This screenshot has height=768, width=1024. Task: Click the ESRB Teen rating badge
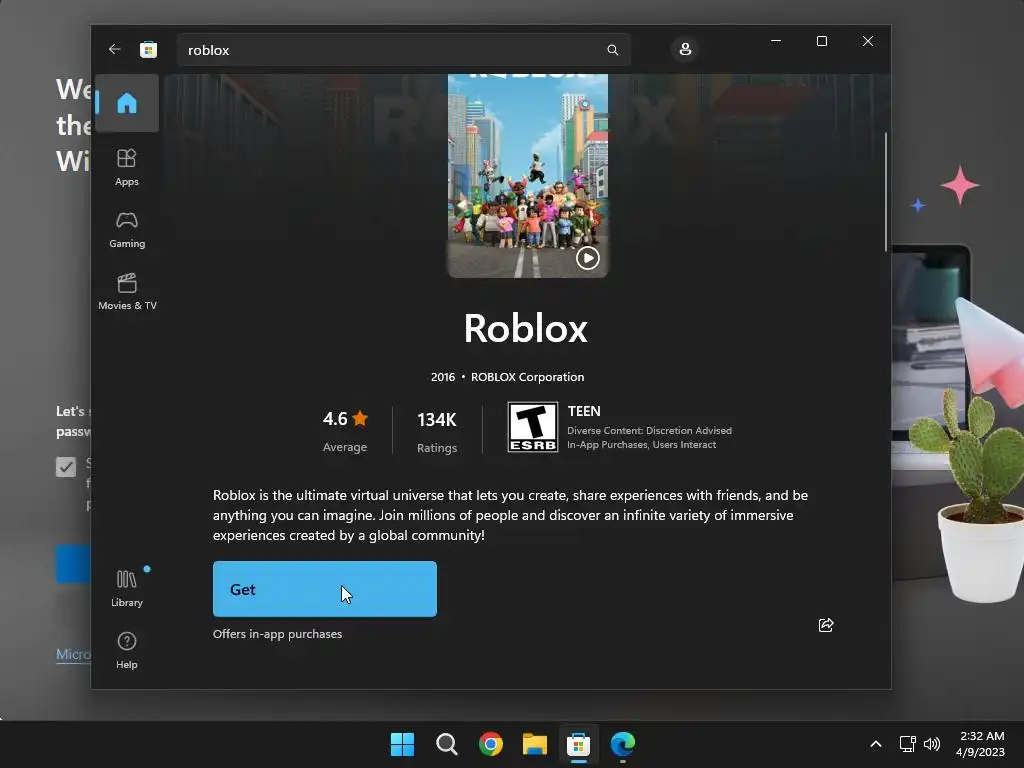tap(533, 427)
